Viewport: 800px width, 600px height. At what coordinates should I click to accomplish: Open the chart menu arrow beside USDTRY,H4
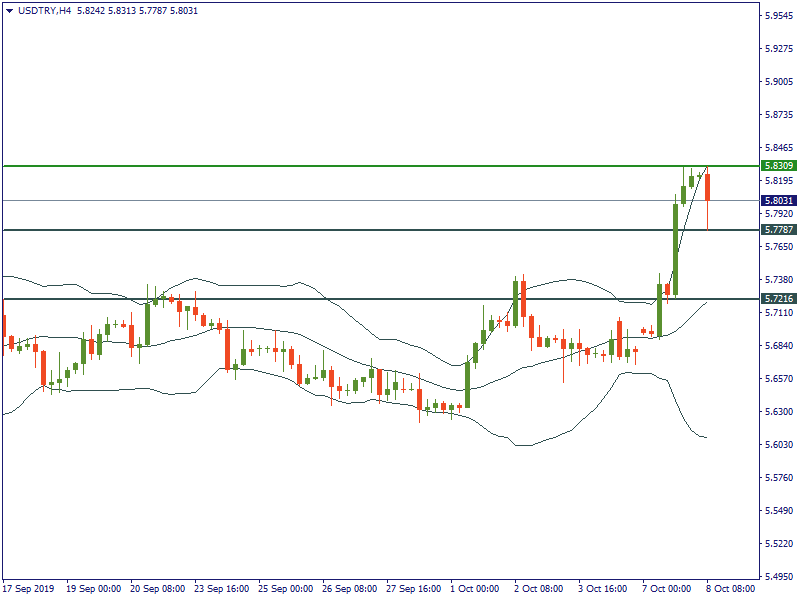point(9,9)
